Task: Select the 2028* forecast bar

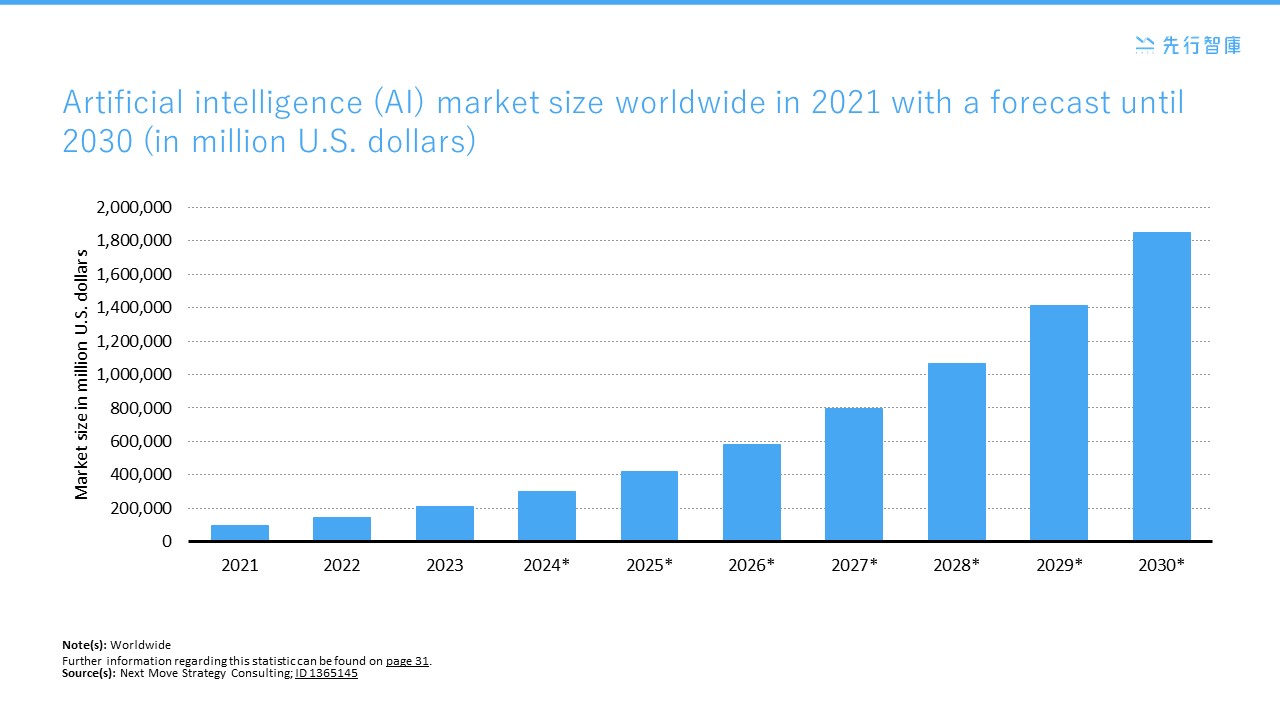Action: coord(957,452)
